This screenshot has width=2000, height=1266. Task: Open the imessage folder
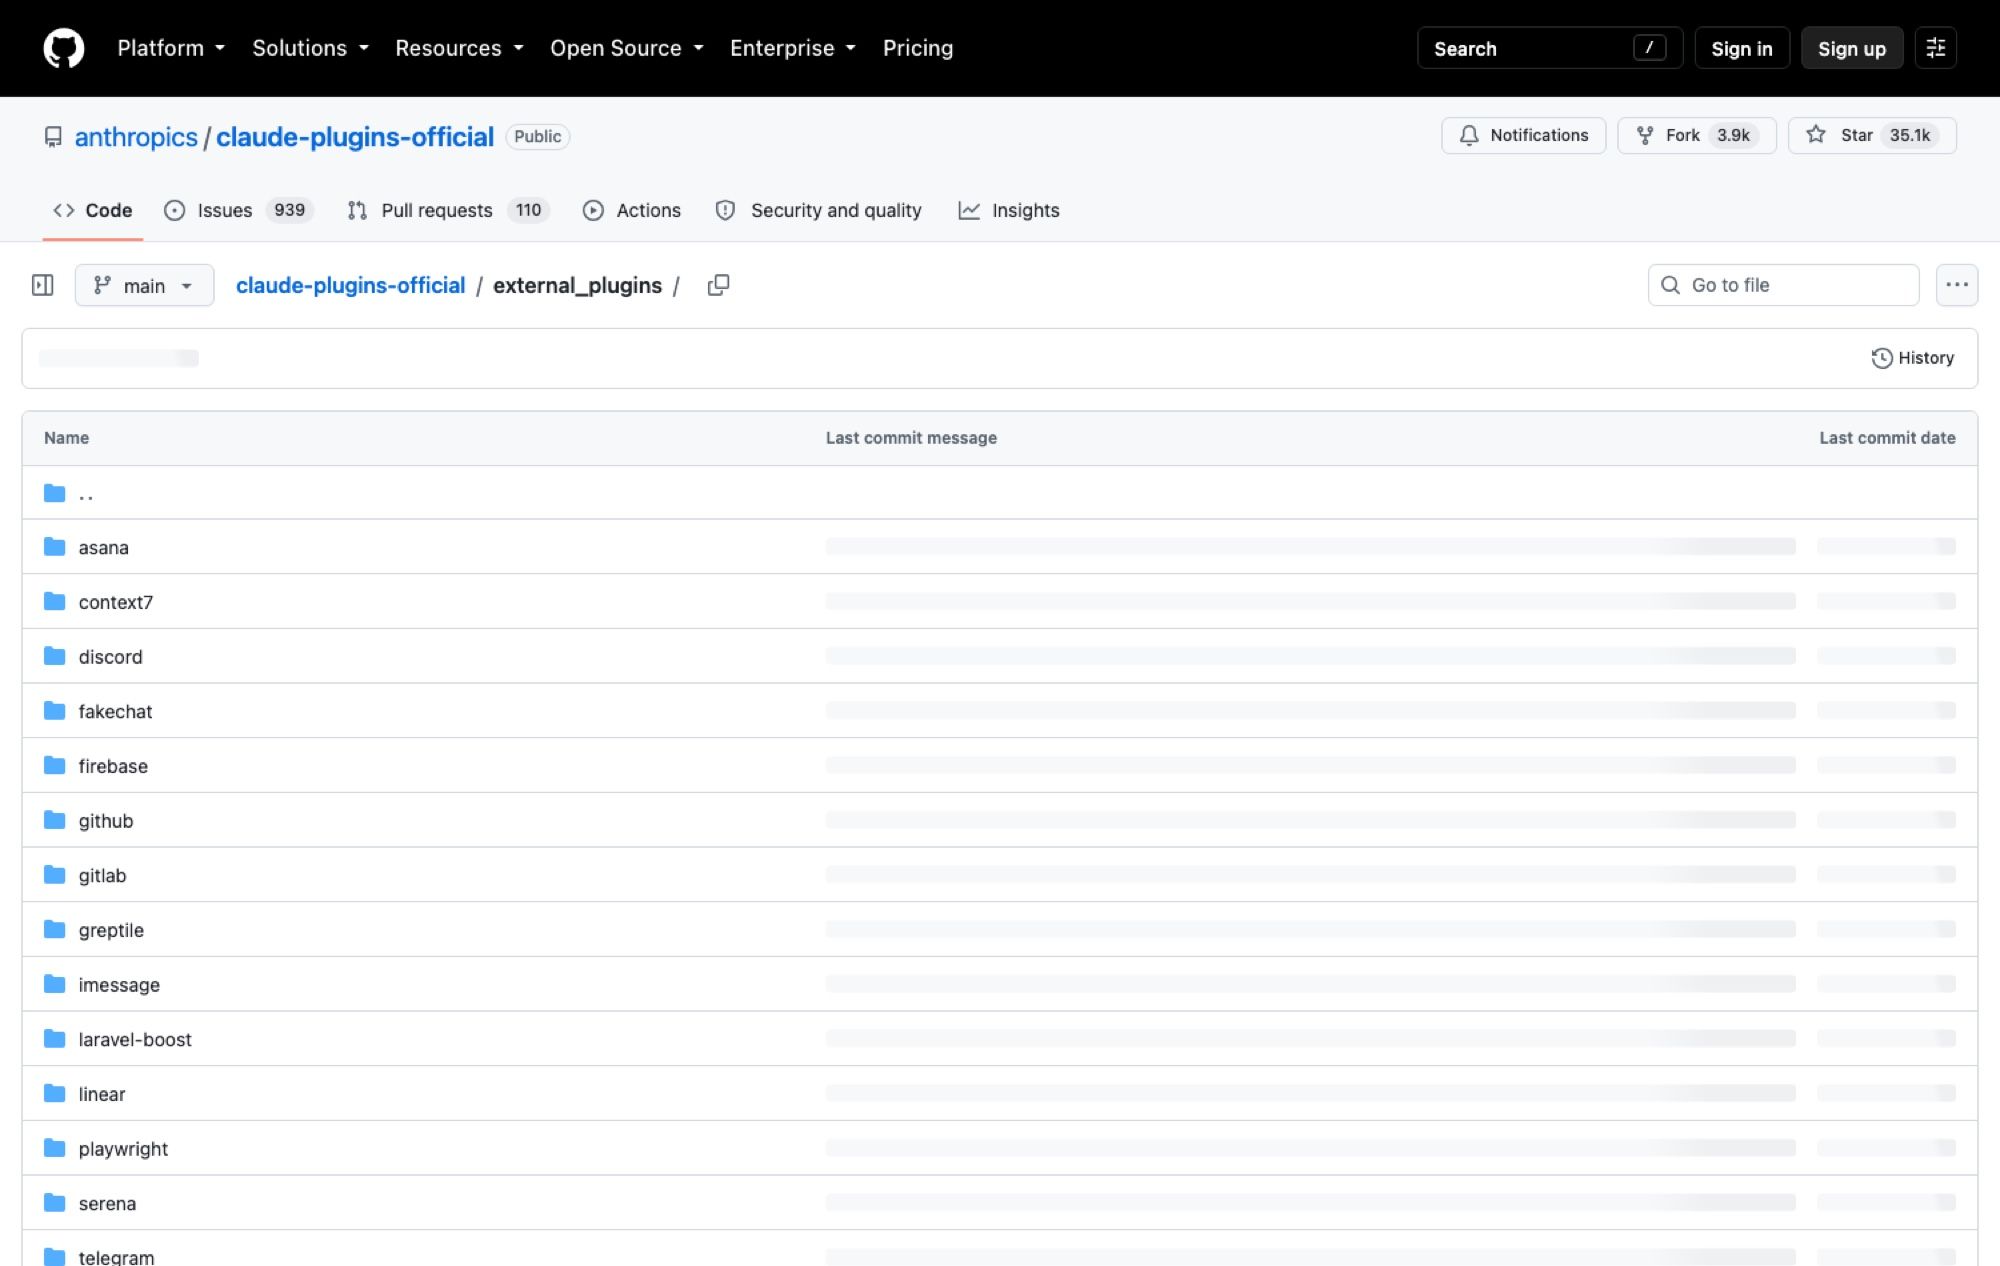119,985
